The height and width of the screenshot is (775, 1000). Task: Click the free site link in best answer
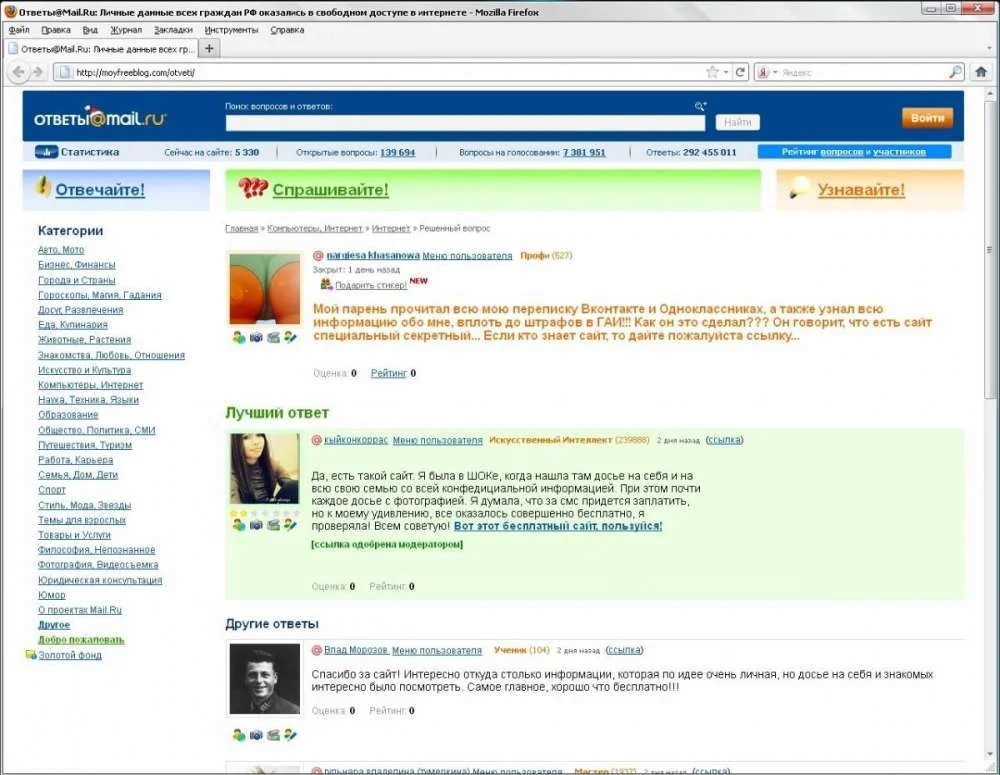tap(558, 526)
